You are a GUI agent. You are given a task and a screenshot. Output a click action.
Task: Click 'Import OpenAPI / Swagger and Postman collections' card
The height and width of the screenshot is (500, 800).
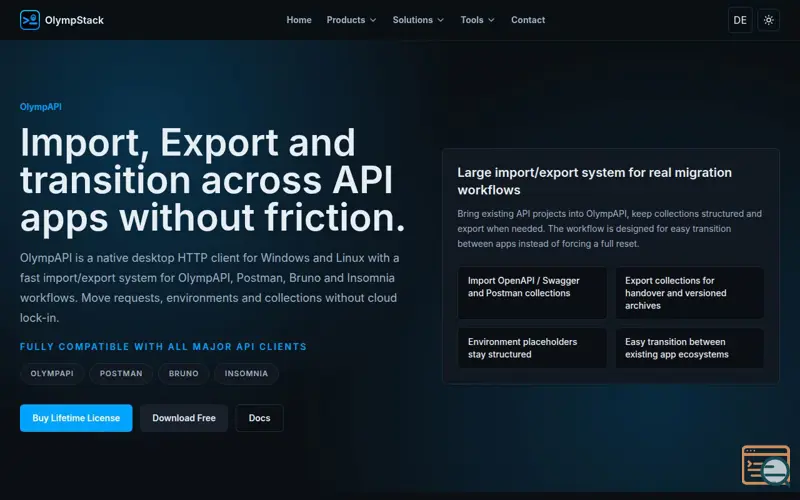532,293
